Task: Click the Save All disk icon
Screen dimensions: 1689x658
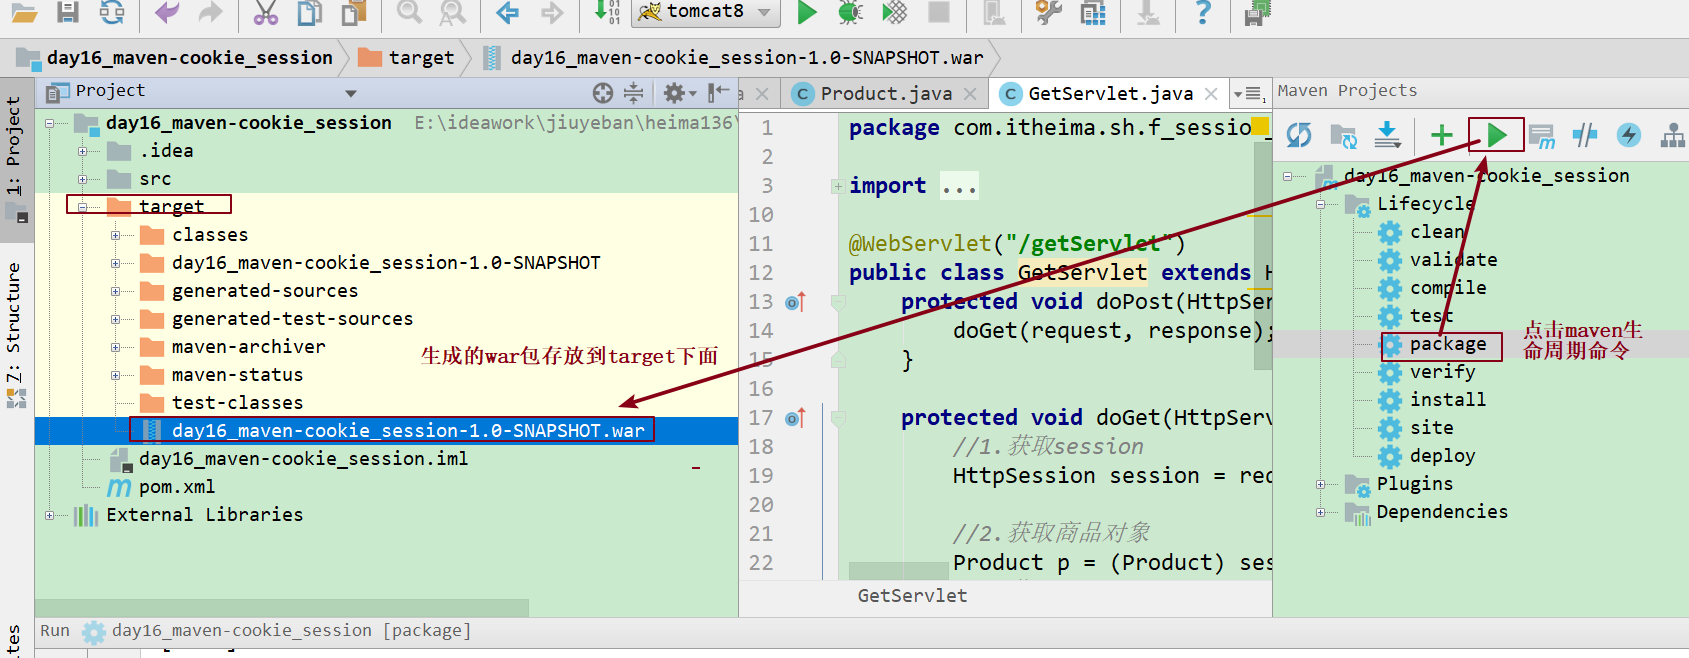Action: pyautogui.click(x=67, y=12)
